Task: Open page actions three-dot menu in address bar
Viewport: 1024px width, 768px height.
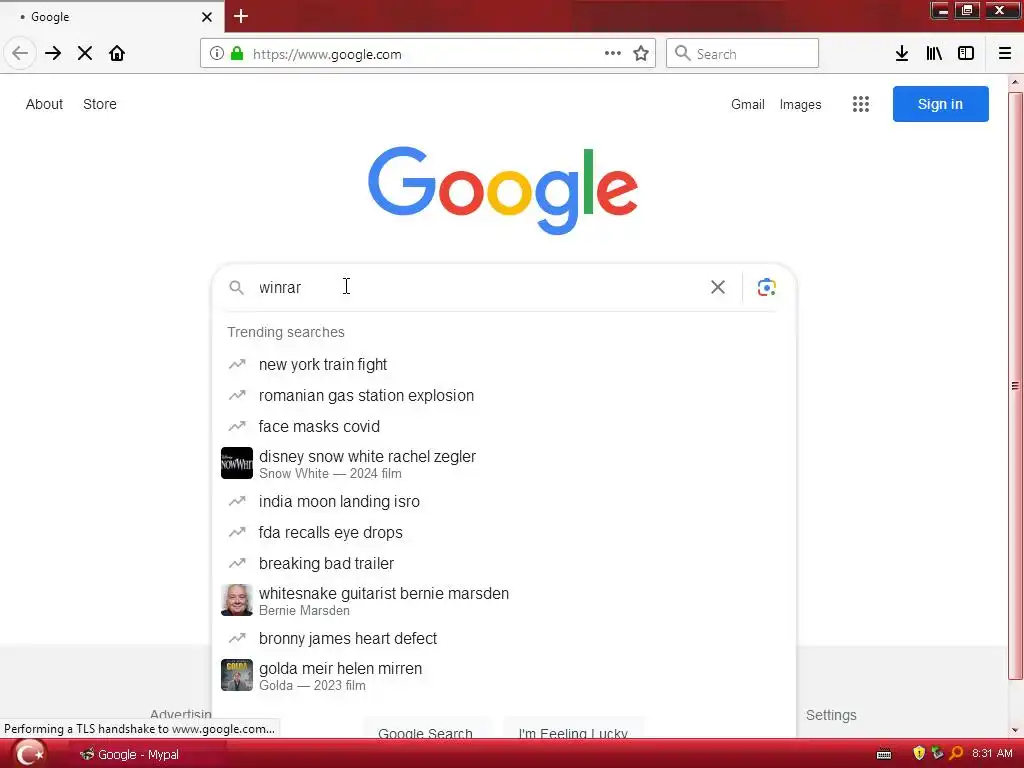Action: click(613, 54)
